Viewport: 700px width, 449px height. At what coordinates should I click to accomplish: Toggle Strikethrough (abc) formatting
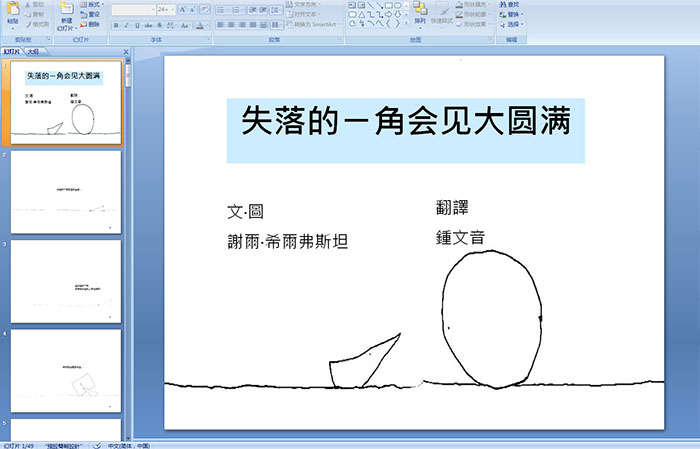(x=148, y=25)
